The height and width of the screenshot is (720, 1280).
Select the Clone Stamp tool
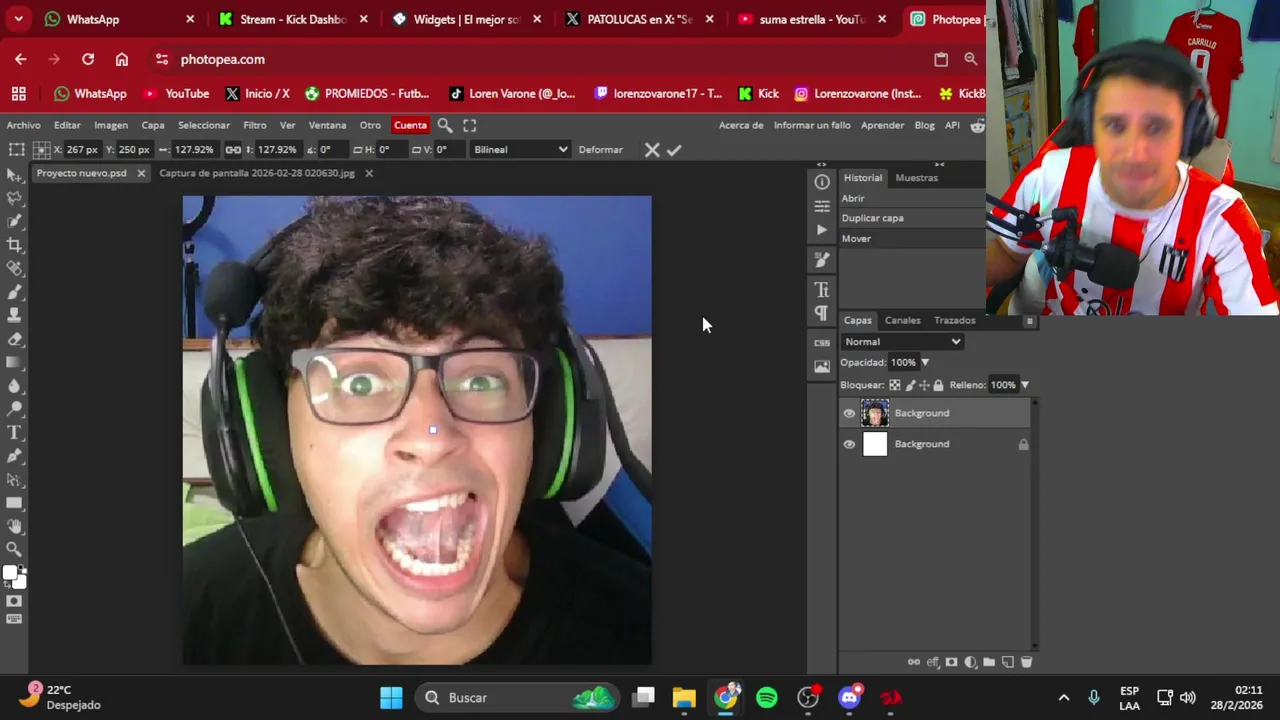click(14, 315)
